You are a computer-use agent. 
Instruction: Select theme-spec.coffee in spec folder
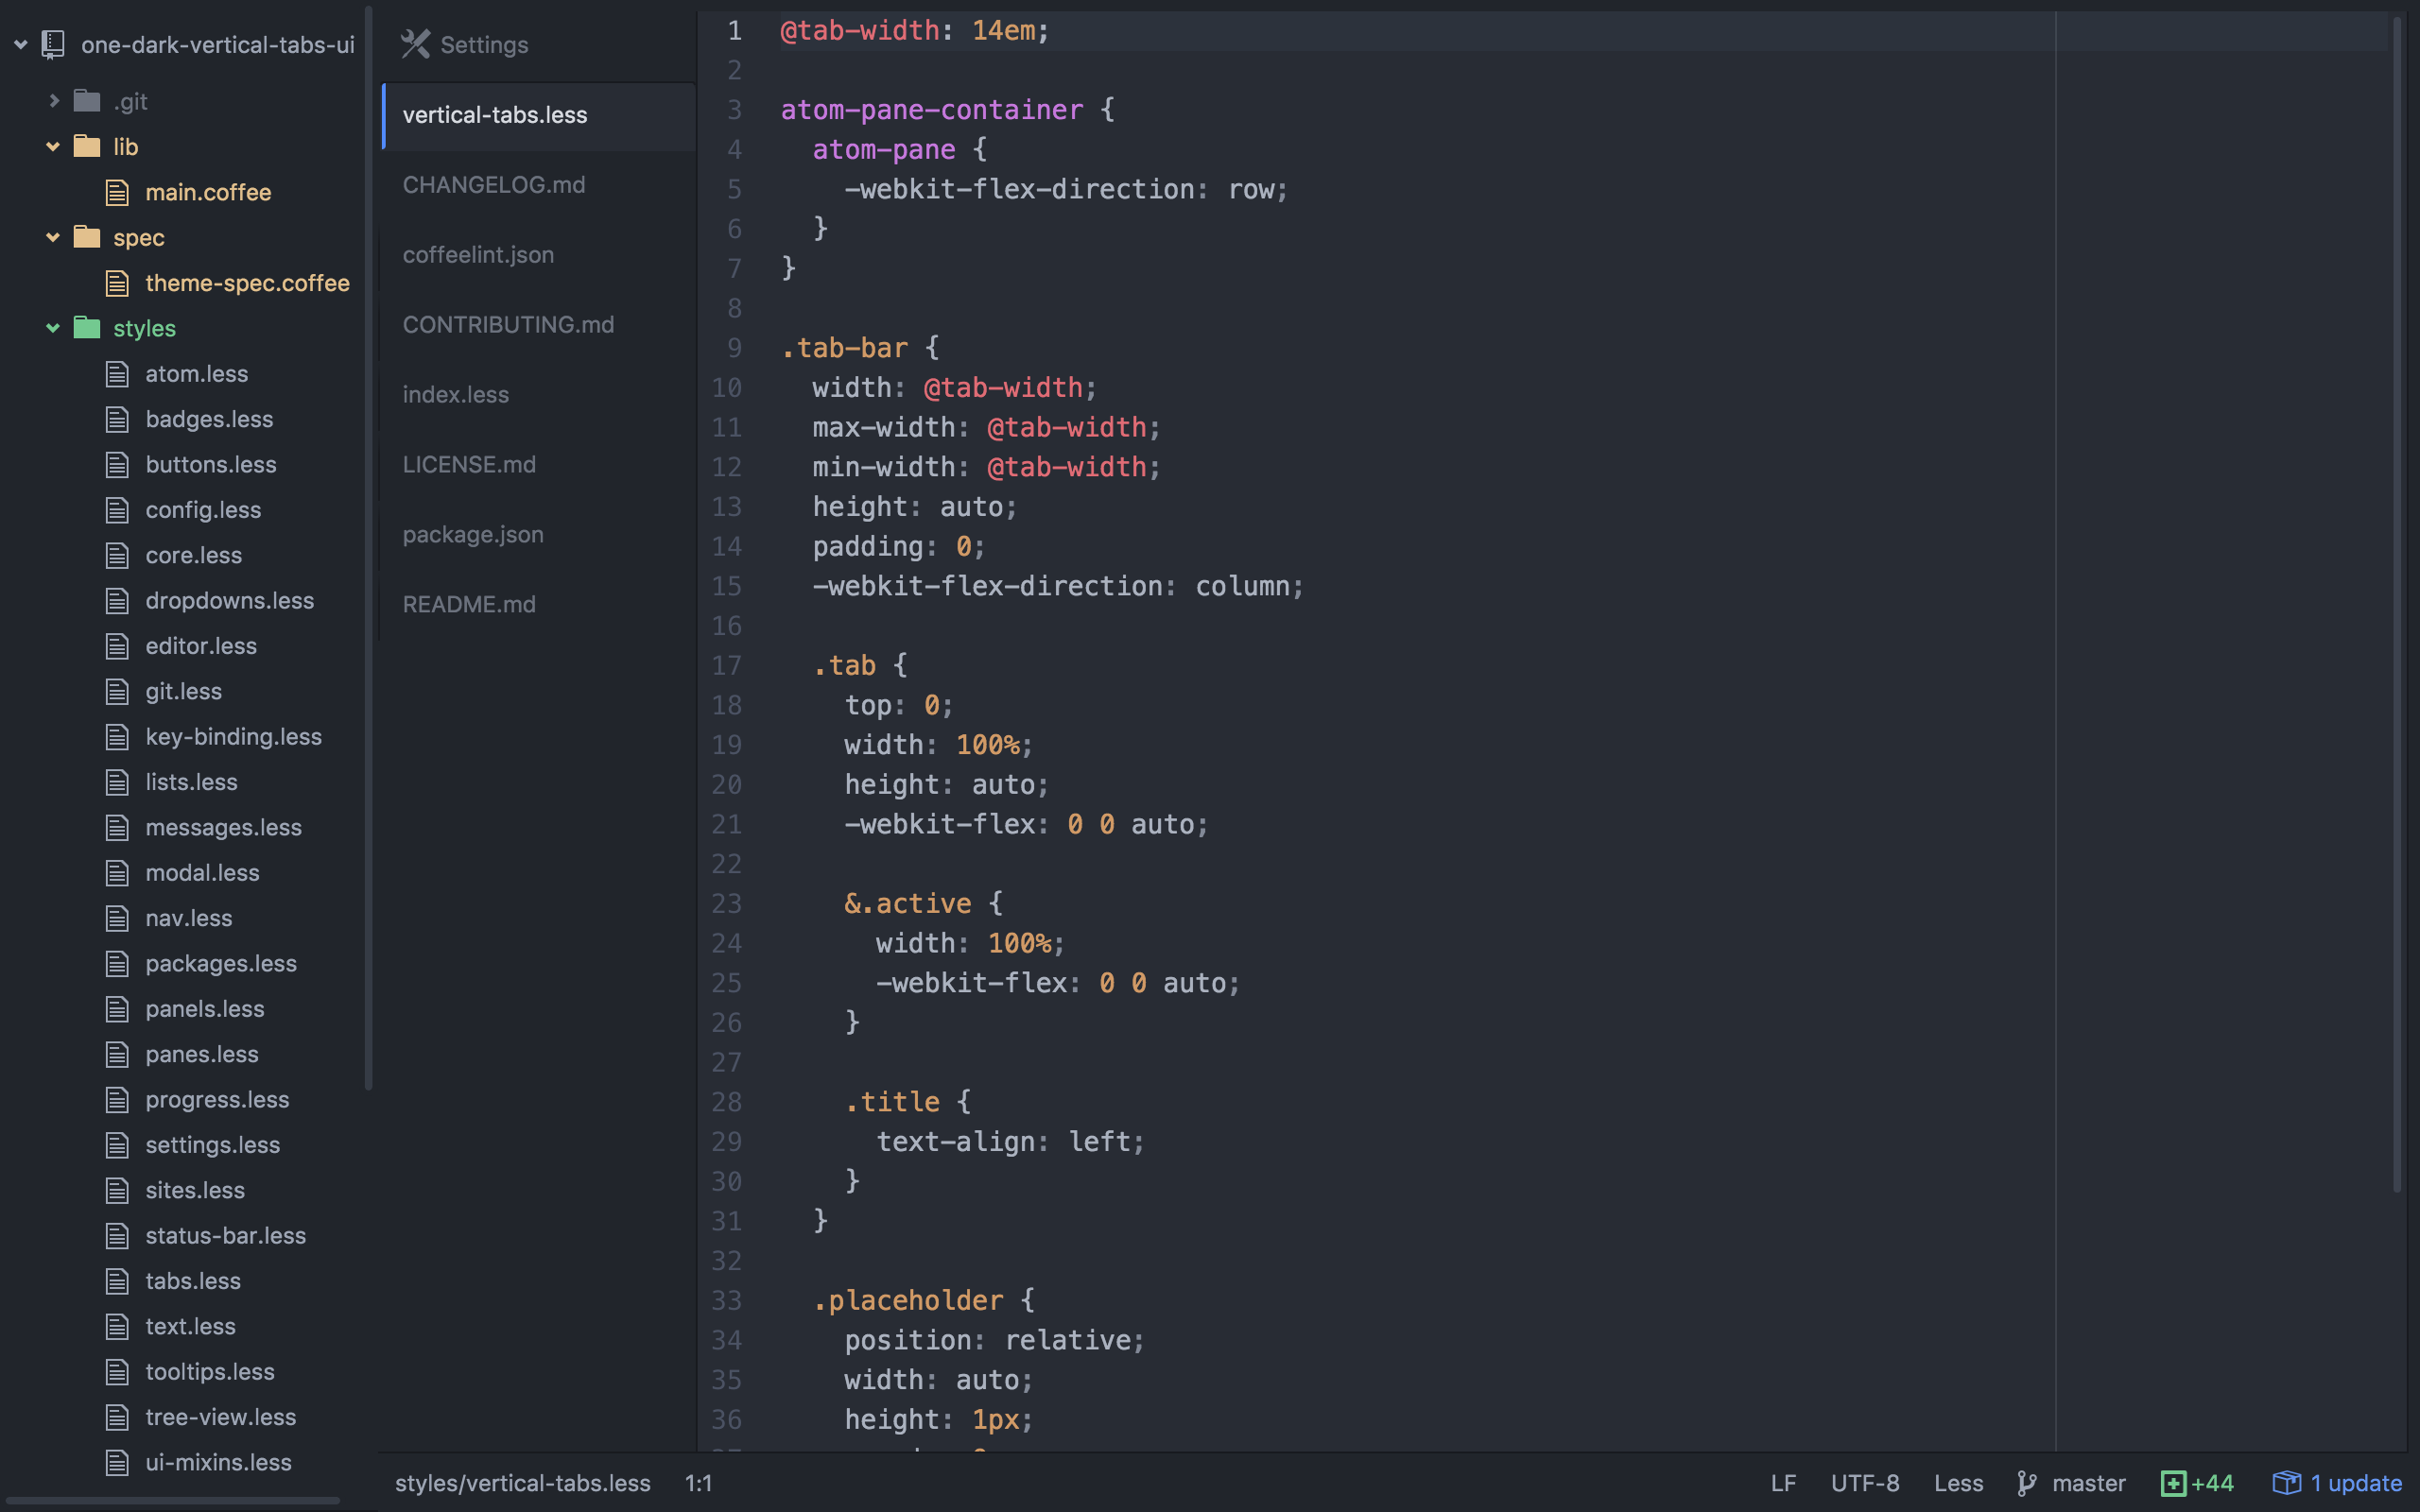[246, 281]
